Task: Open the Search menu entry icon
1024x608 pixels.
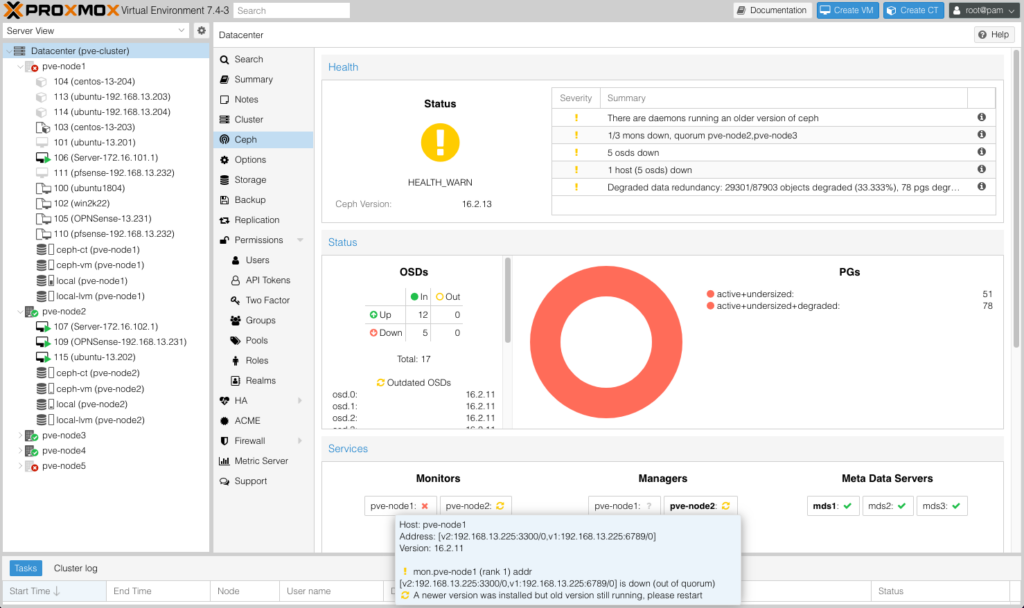Action: (x=224, y=59)
